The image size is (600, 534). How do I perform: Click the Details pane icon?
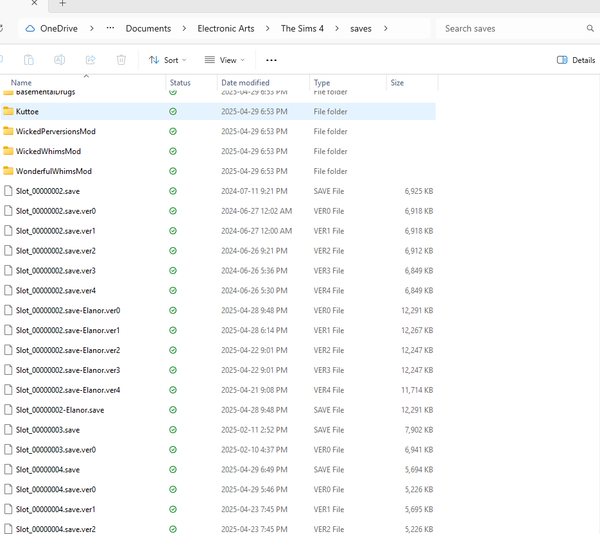click(x=562, y=60)
